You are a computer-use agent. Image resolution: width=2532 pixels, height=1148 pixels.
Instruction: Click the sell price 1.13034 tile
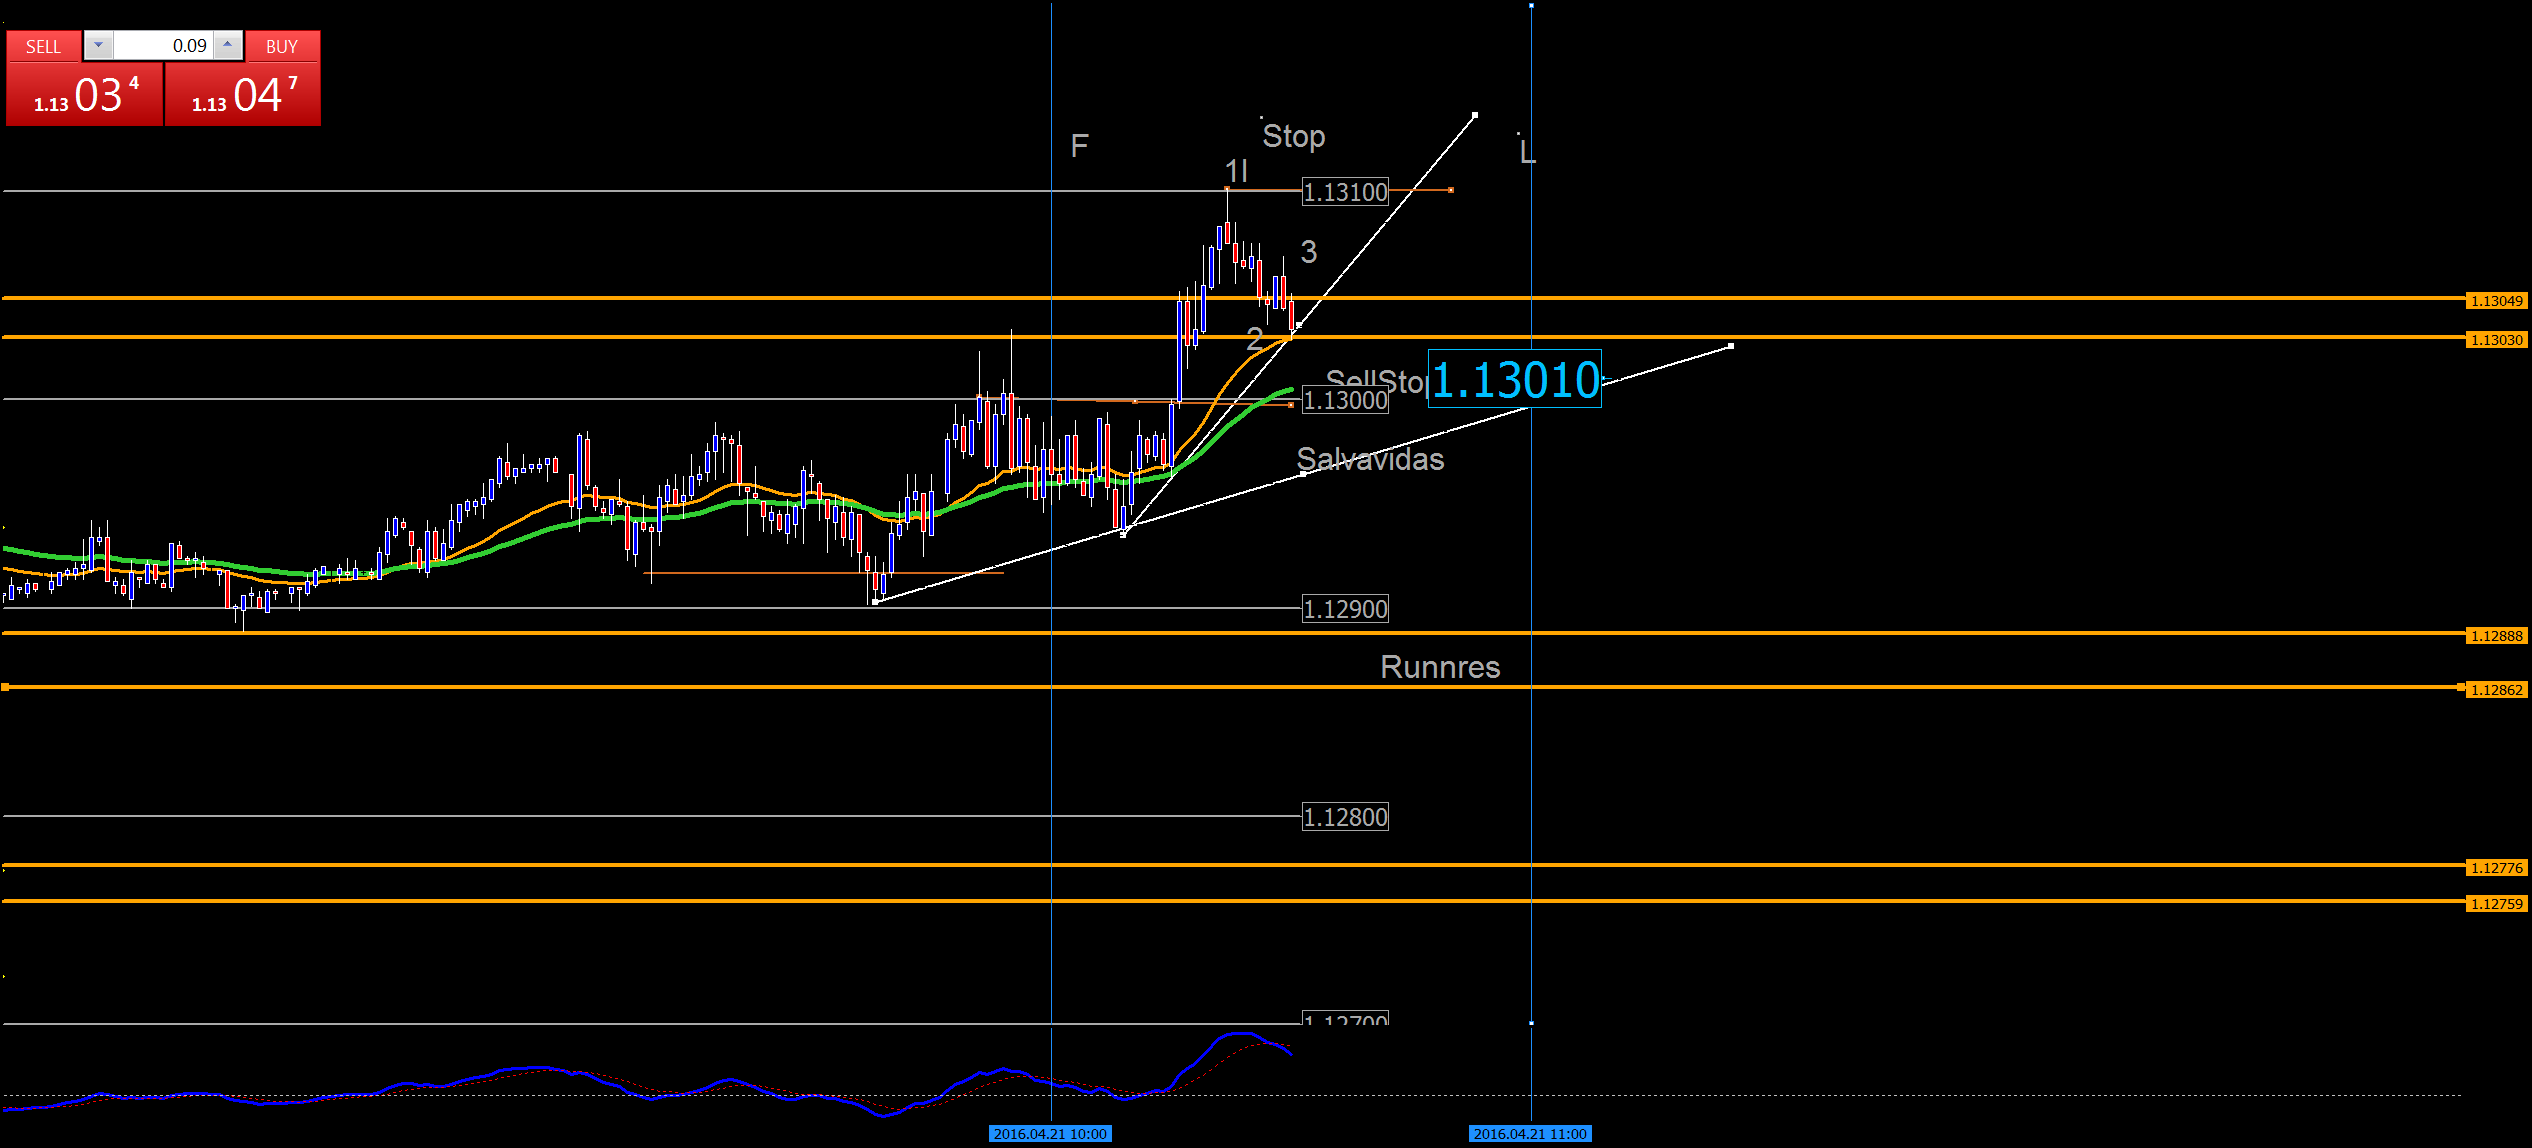click(x=84, y=95)
